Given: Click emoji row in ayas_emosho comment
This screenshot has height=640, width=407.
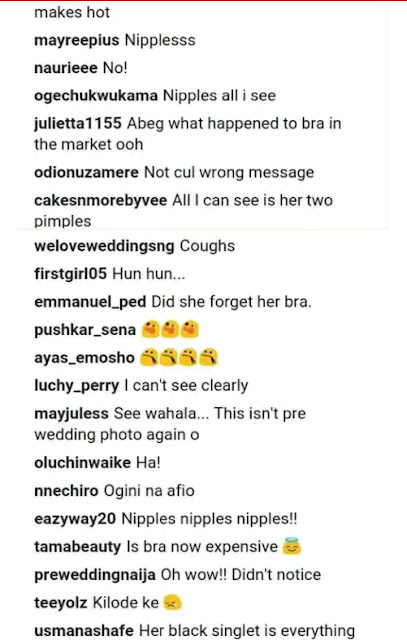Looking at the screenshot, I should tap(179, 358).
